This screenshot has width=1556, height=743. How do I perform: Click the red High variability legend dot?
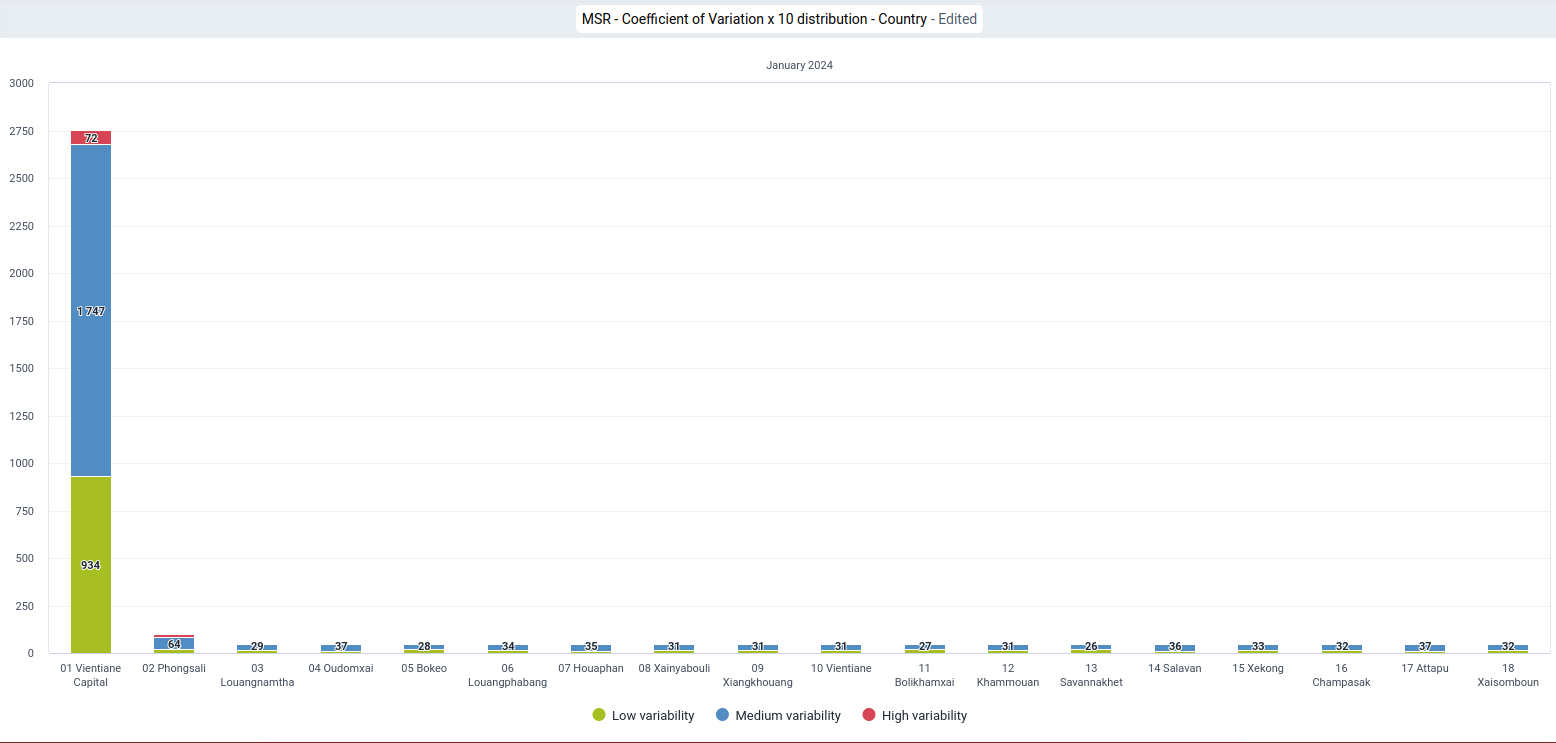pos(868,715)
